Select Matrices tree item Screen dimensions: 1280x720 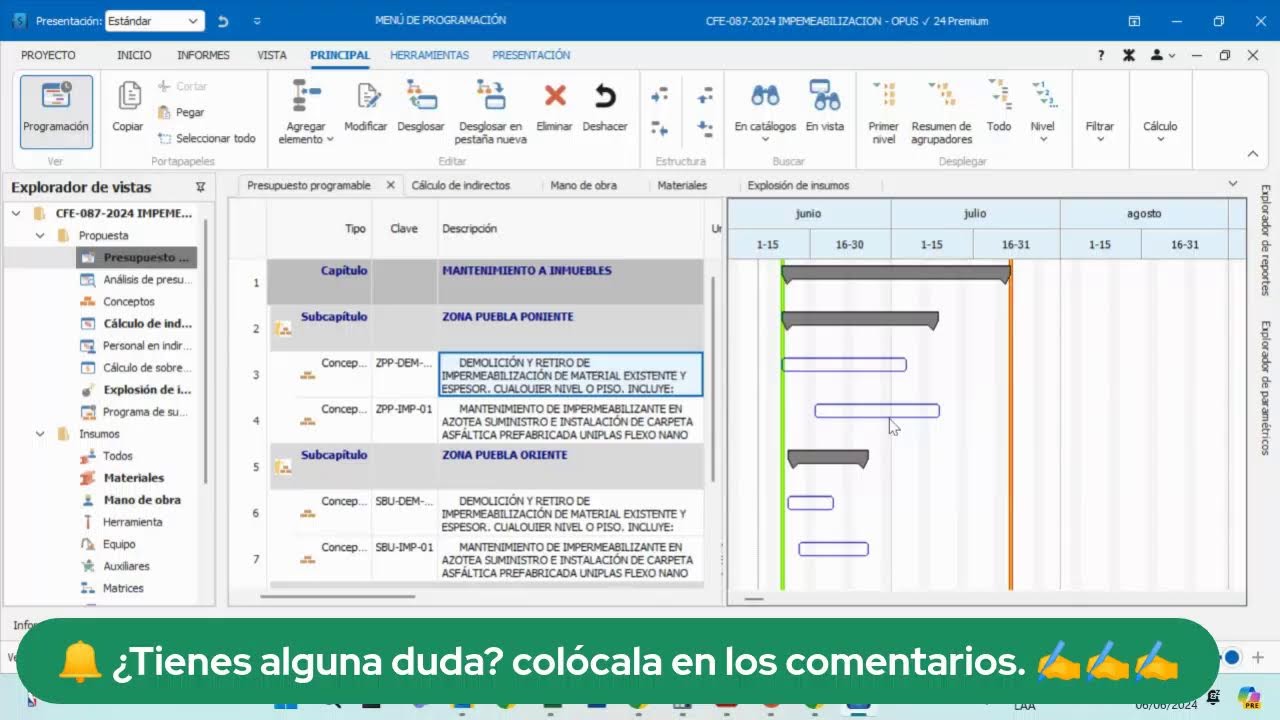tap(123, 588)
